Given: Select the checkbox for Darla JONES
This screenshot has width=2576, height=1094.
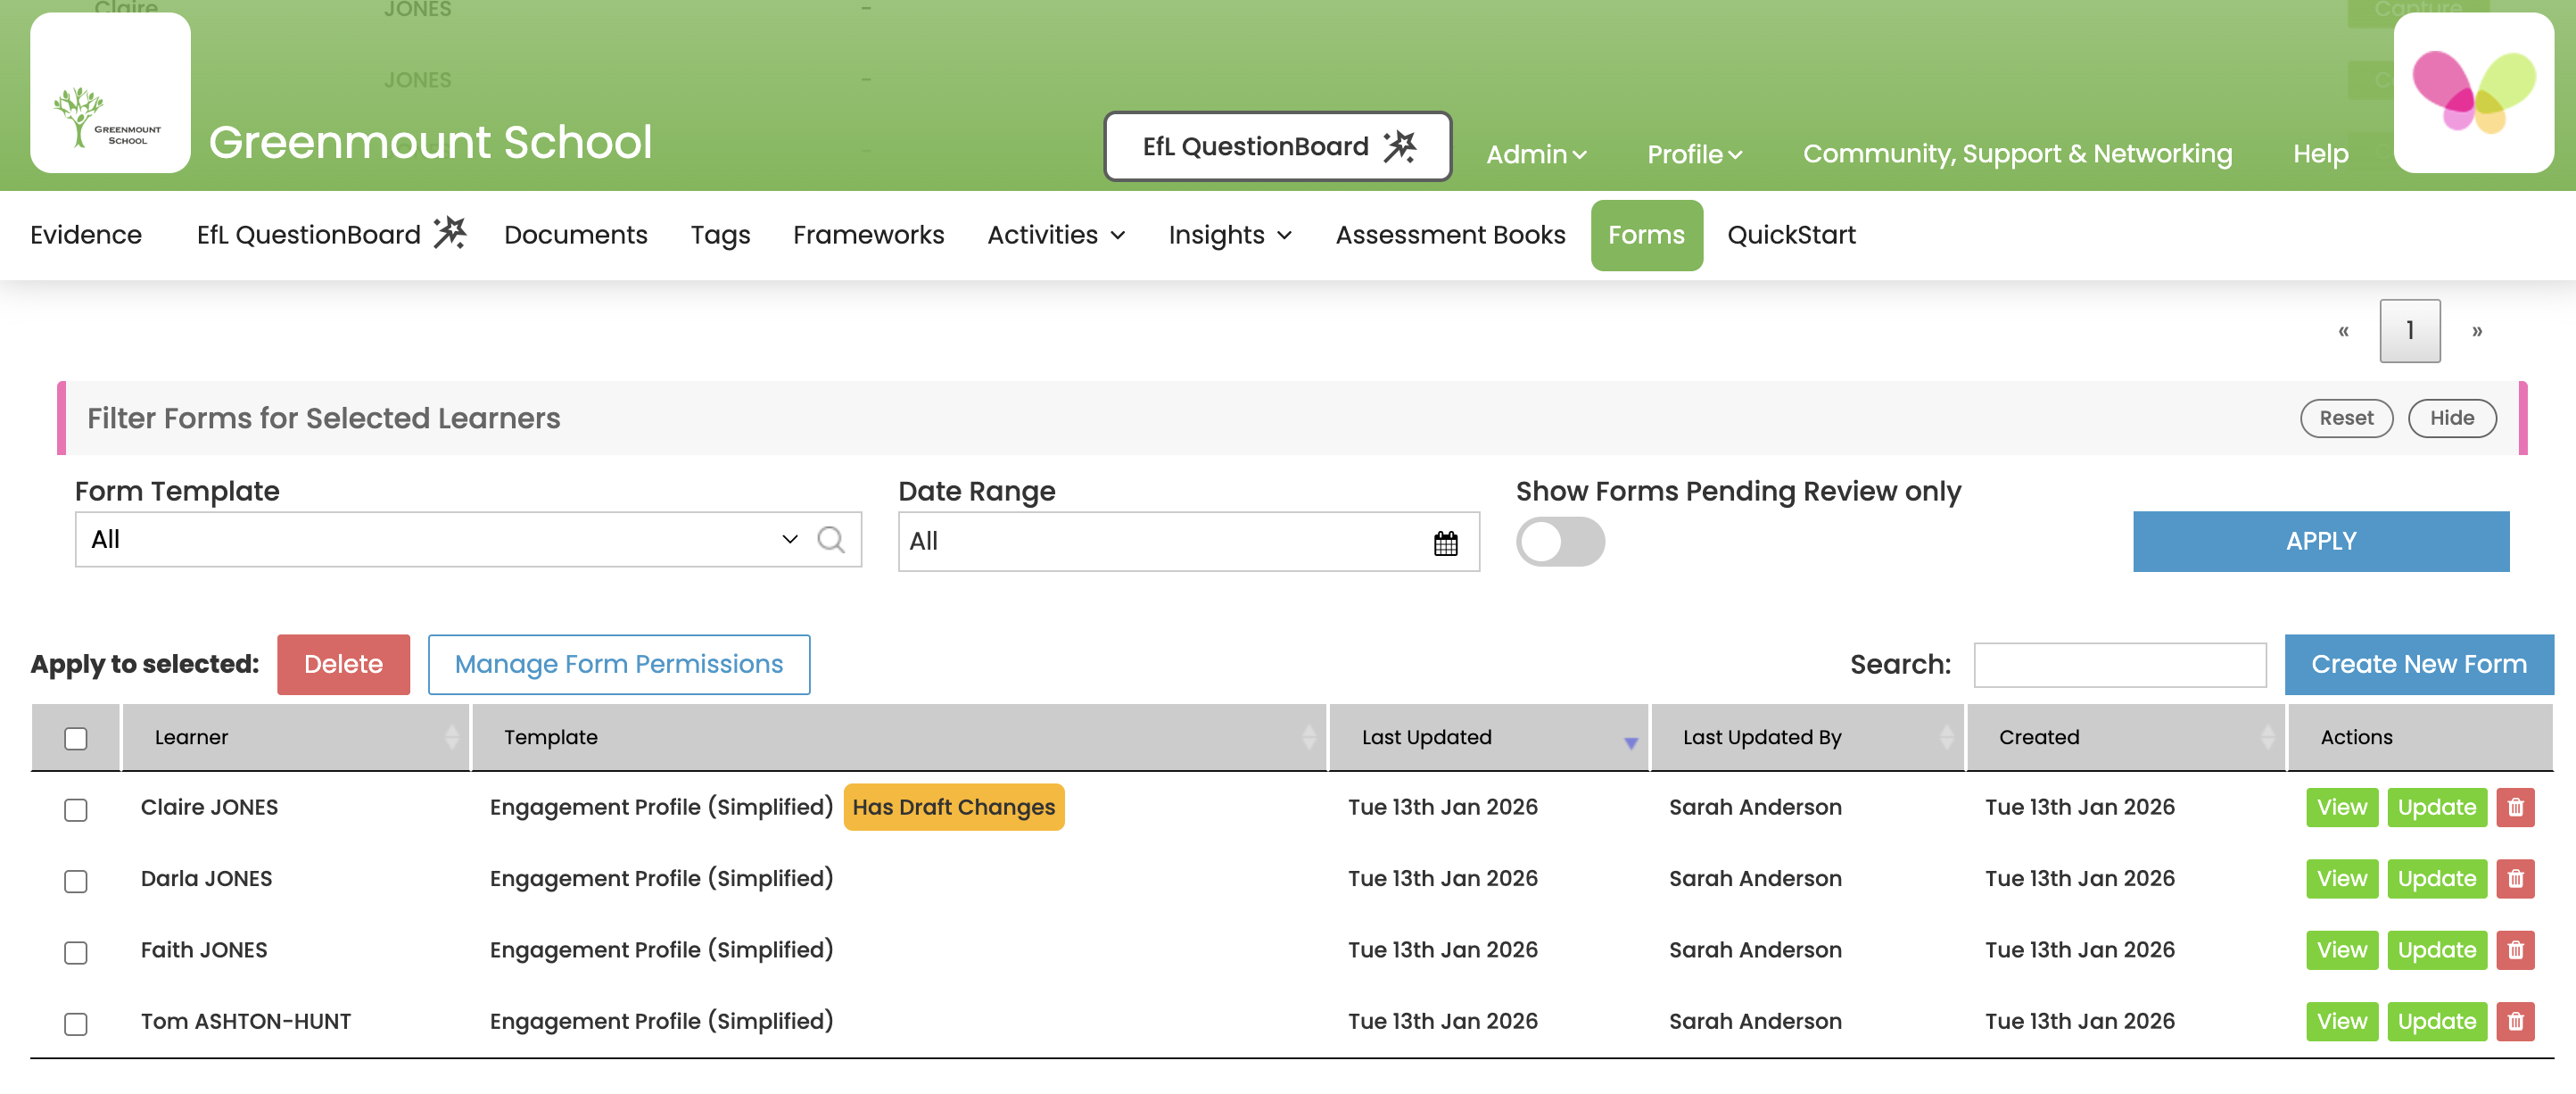Looking at the screenshot, I should pyautogui.click(x=75, y=881).
